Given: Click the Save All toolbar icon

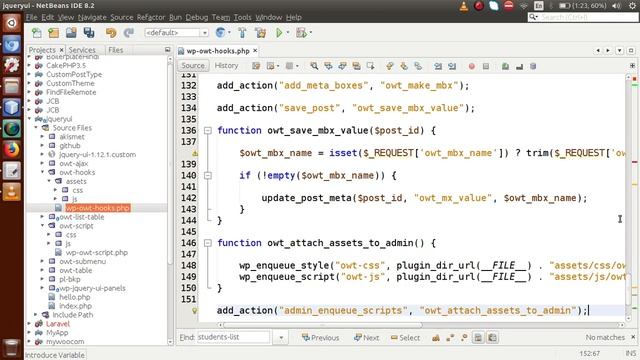Looking at the screenshot, I should (x=89, y=33).
